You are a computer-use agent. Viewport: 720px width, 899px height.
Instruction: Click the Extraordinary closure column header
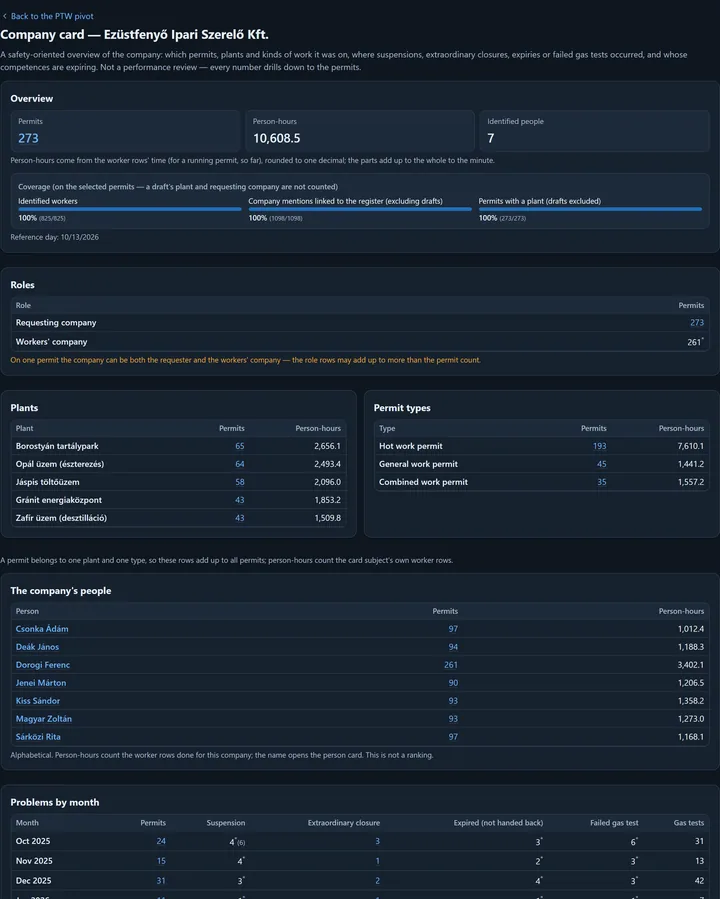point(343,823)
